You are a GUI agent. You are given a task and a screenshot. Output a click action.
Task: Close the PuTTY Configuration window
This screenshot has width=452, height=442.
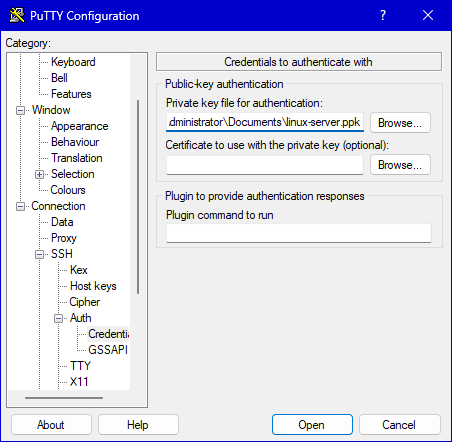pos(428,15)
